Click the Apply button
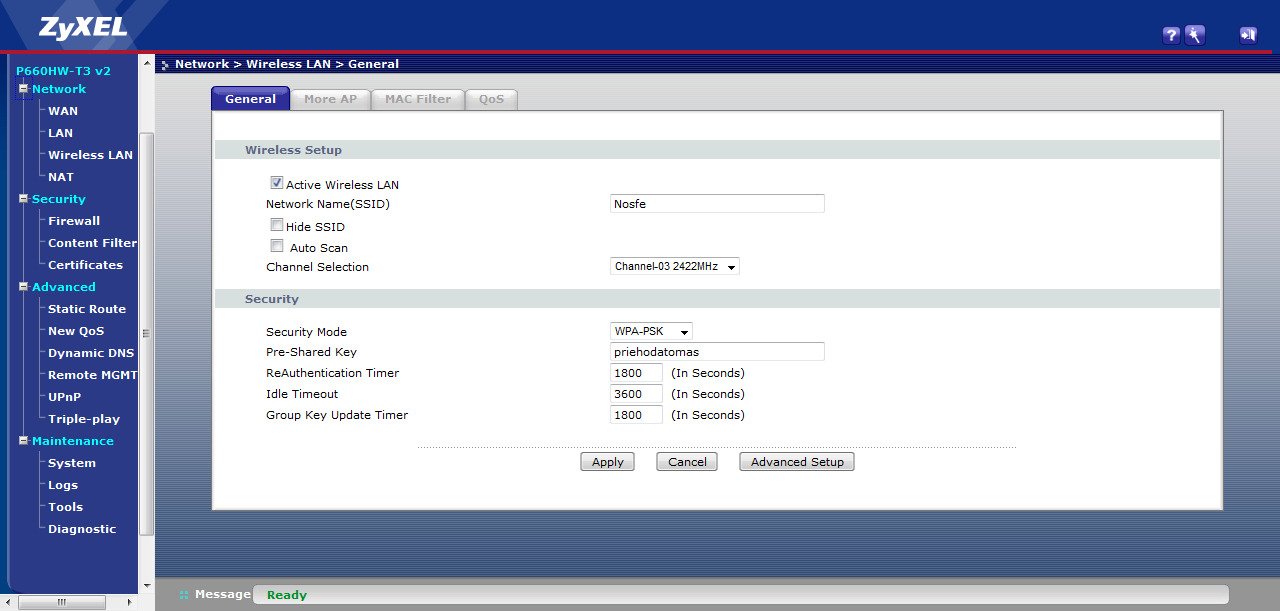 coord(607,462)
